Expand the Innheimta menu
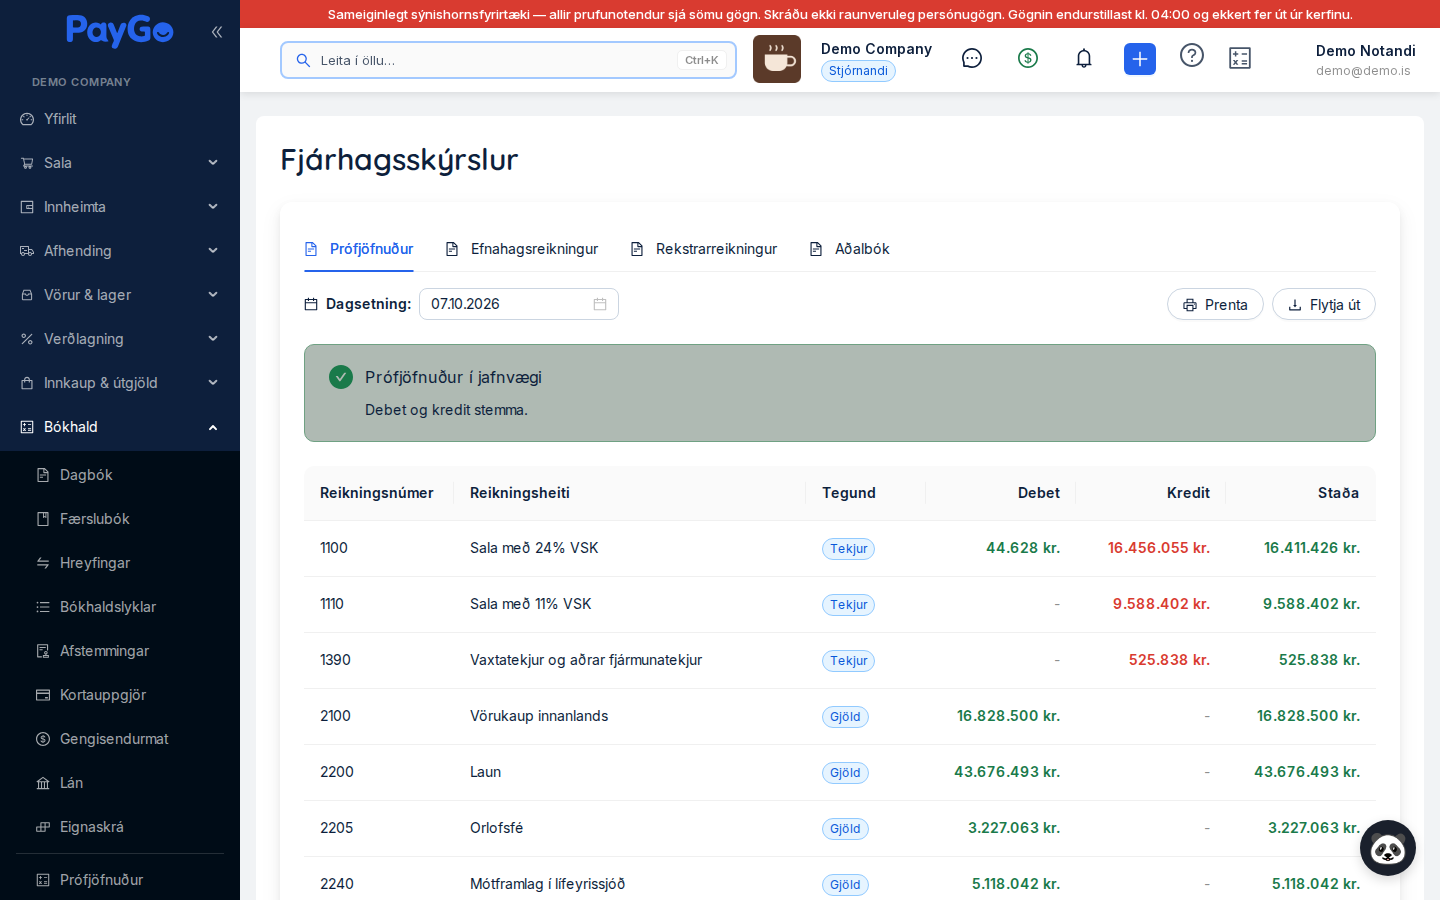Image resolution: width=1440 pixels, height=900 pixels. coord(120,207)
